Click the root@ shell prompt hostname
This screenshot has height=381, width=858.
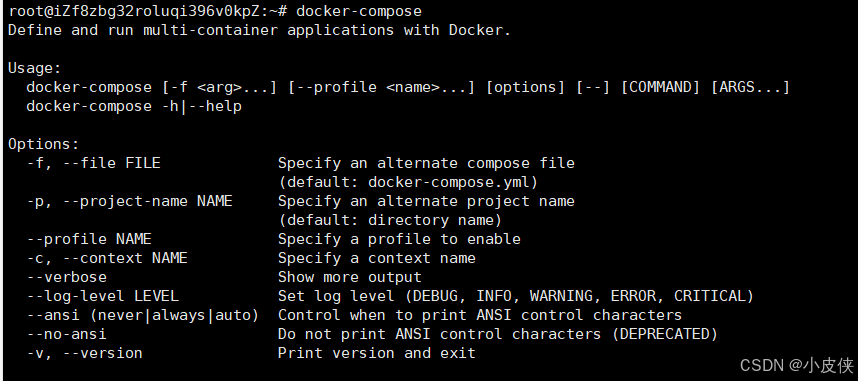point(147,11)
